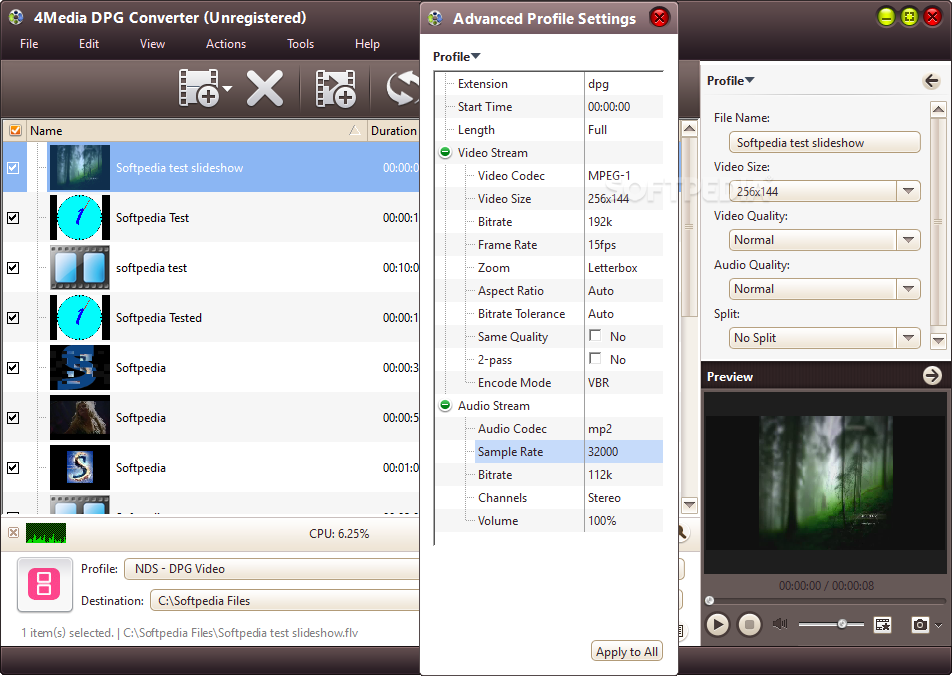Collapse the Video Stream green minus icon
The image size is (952, 676).
pyautogui.click(x=445, y=152)
